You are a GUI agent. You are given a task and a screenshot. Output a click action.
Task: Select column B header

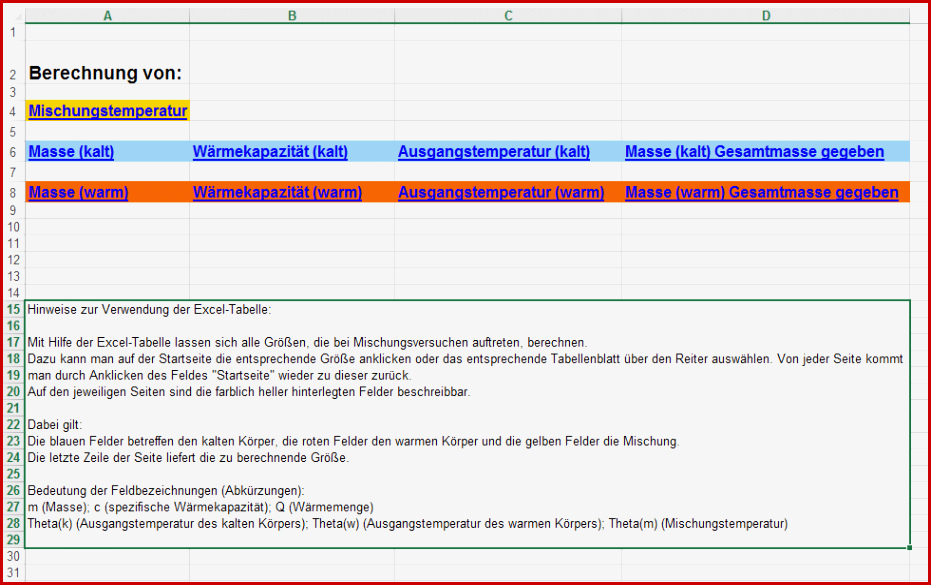[x=292, y=16]
